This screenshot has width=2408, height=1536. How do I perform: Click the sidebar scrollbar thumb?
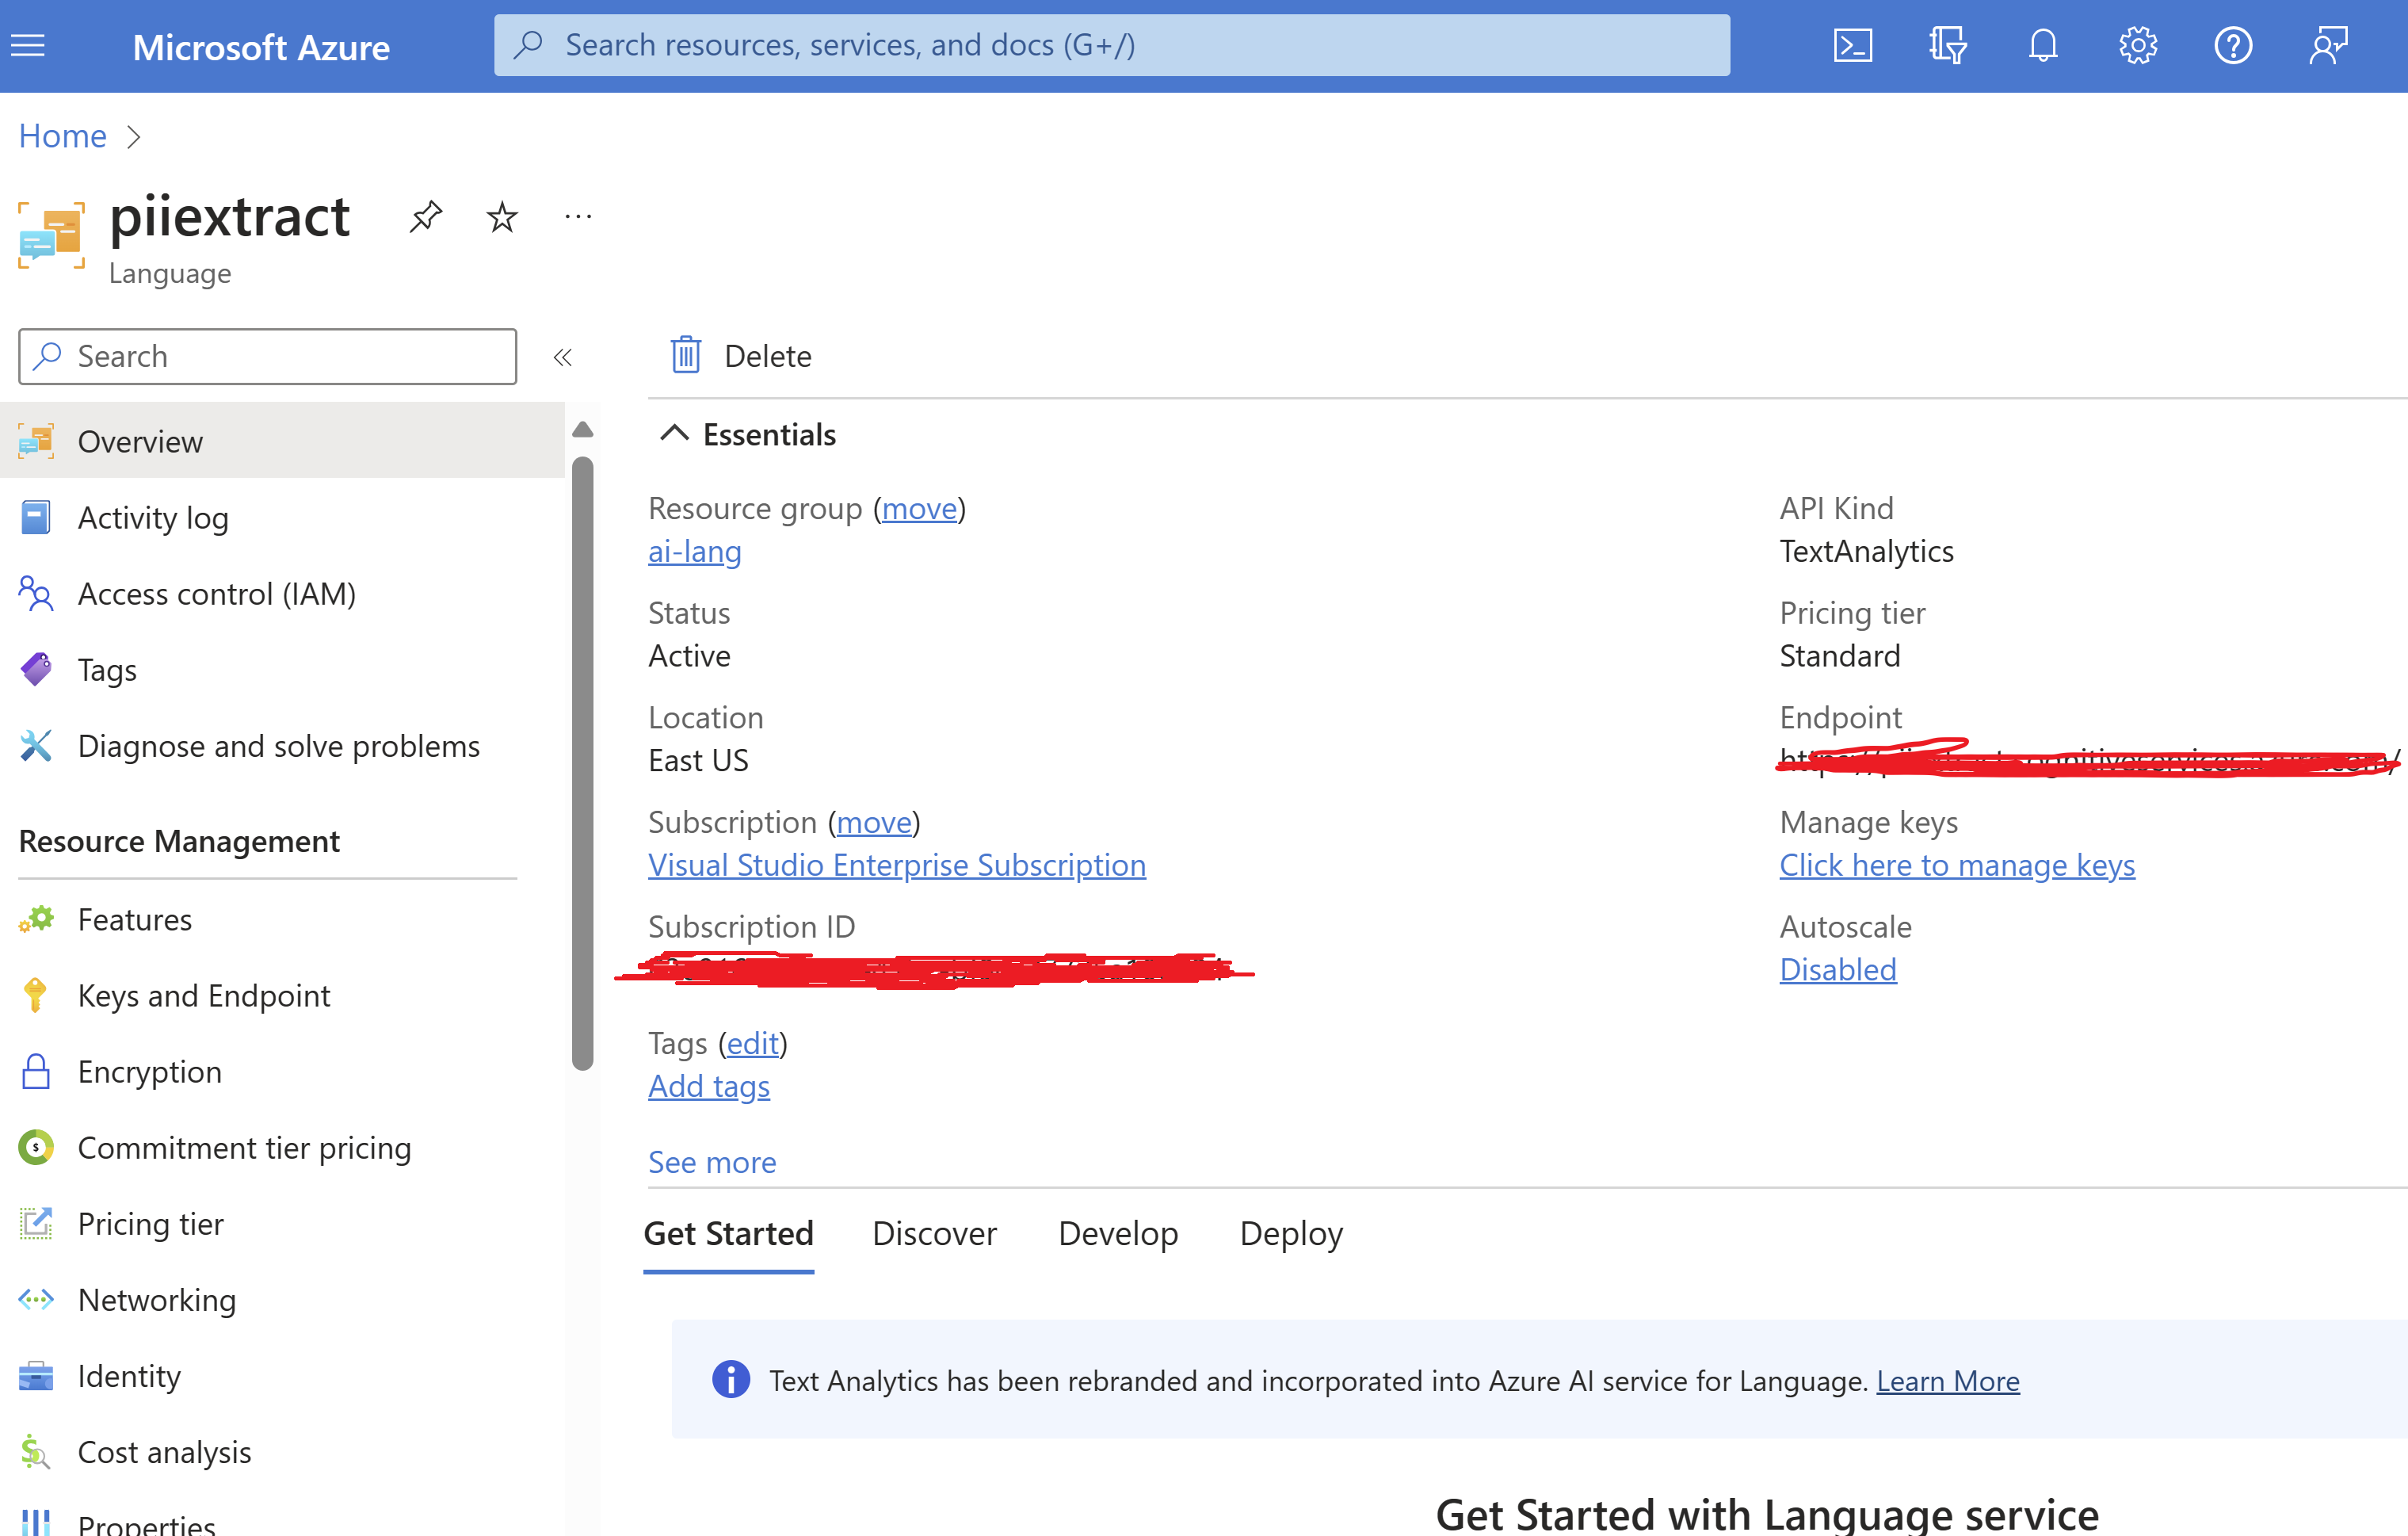click(583, 763)
